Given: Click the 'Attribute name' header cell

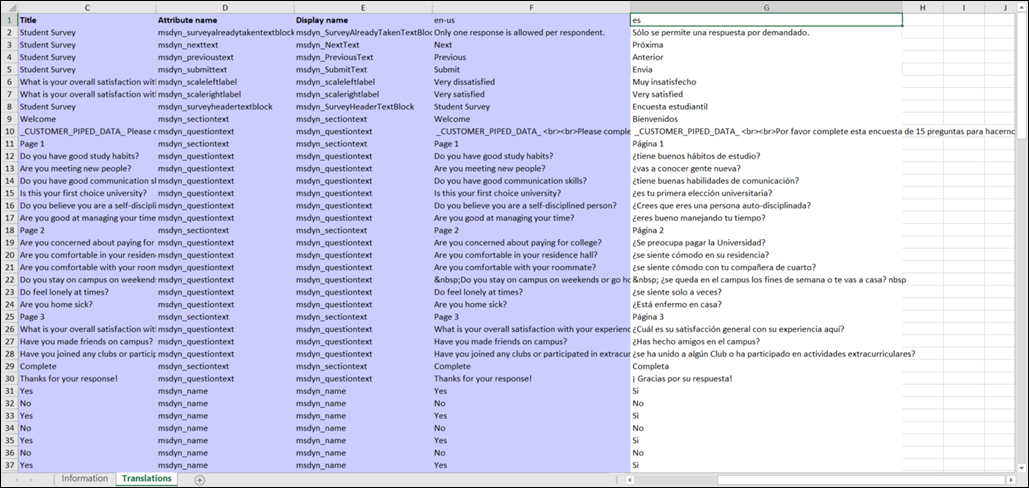Looking at the screenshot, I should click(225, 20).
